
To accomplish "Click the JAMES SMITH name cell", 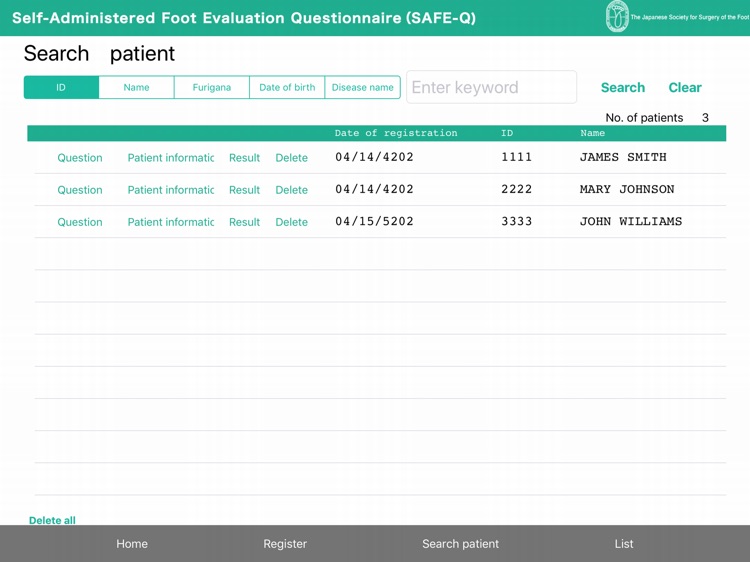I will [x=623, y=157].
